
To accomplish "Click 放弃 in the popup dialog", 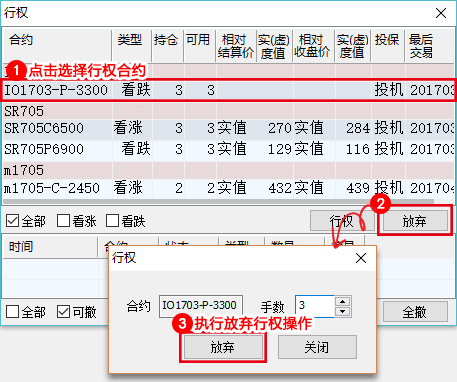I will 222,347.
